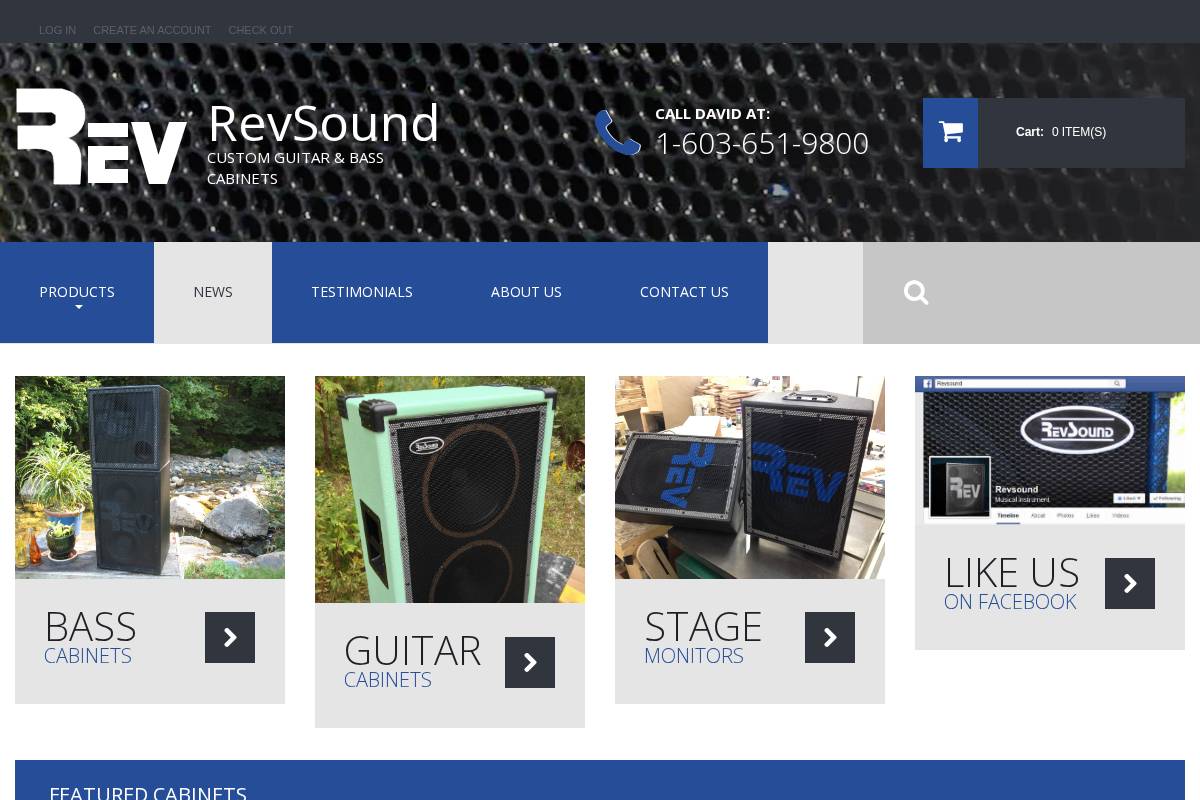
Task: Visit the ABOUT US page
Action: 526,291
